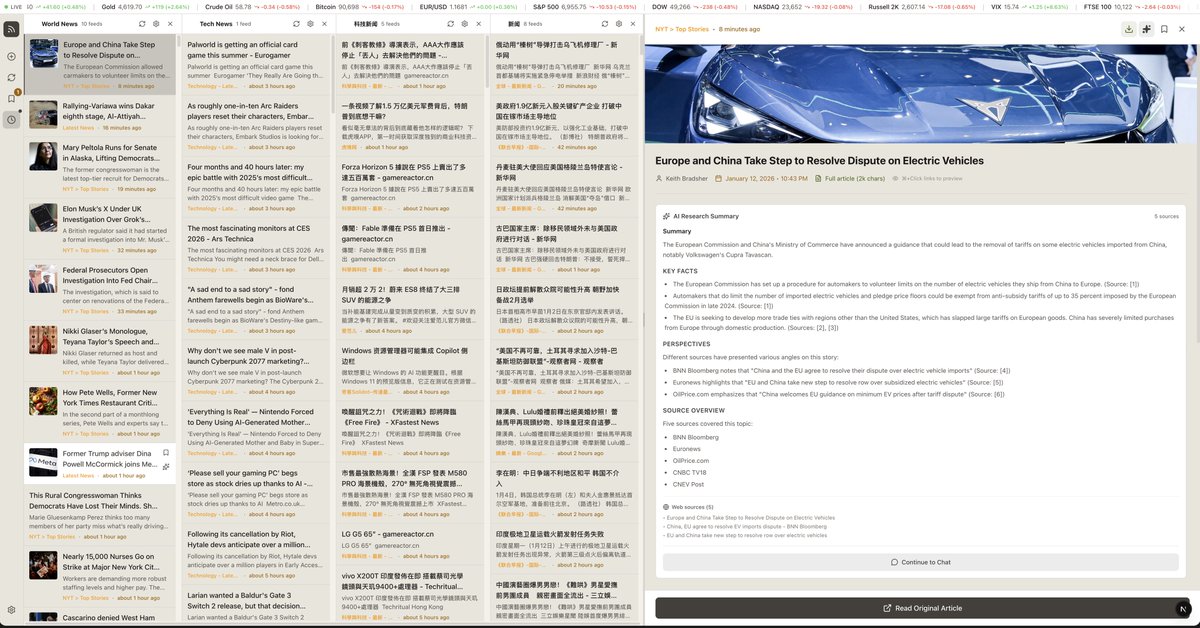Click the download article icon in reader header

[x=1129, y=29]
